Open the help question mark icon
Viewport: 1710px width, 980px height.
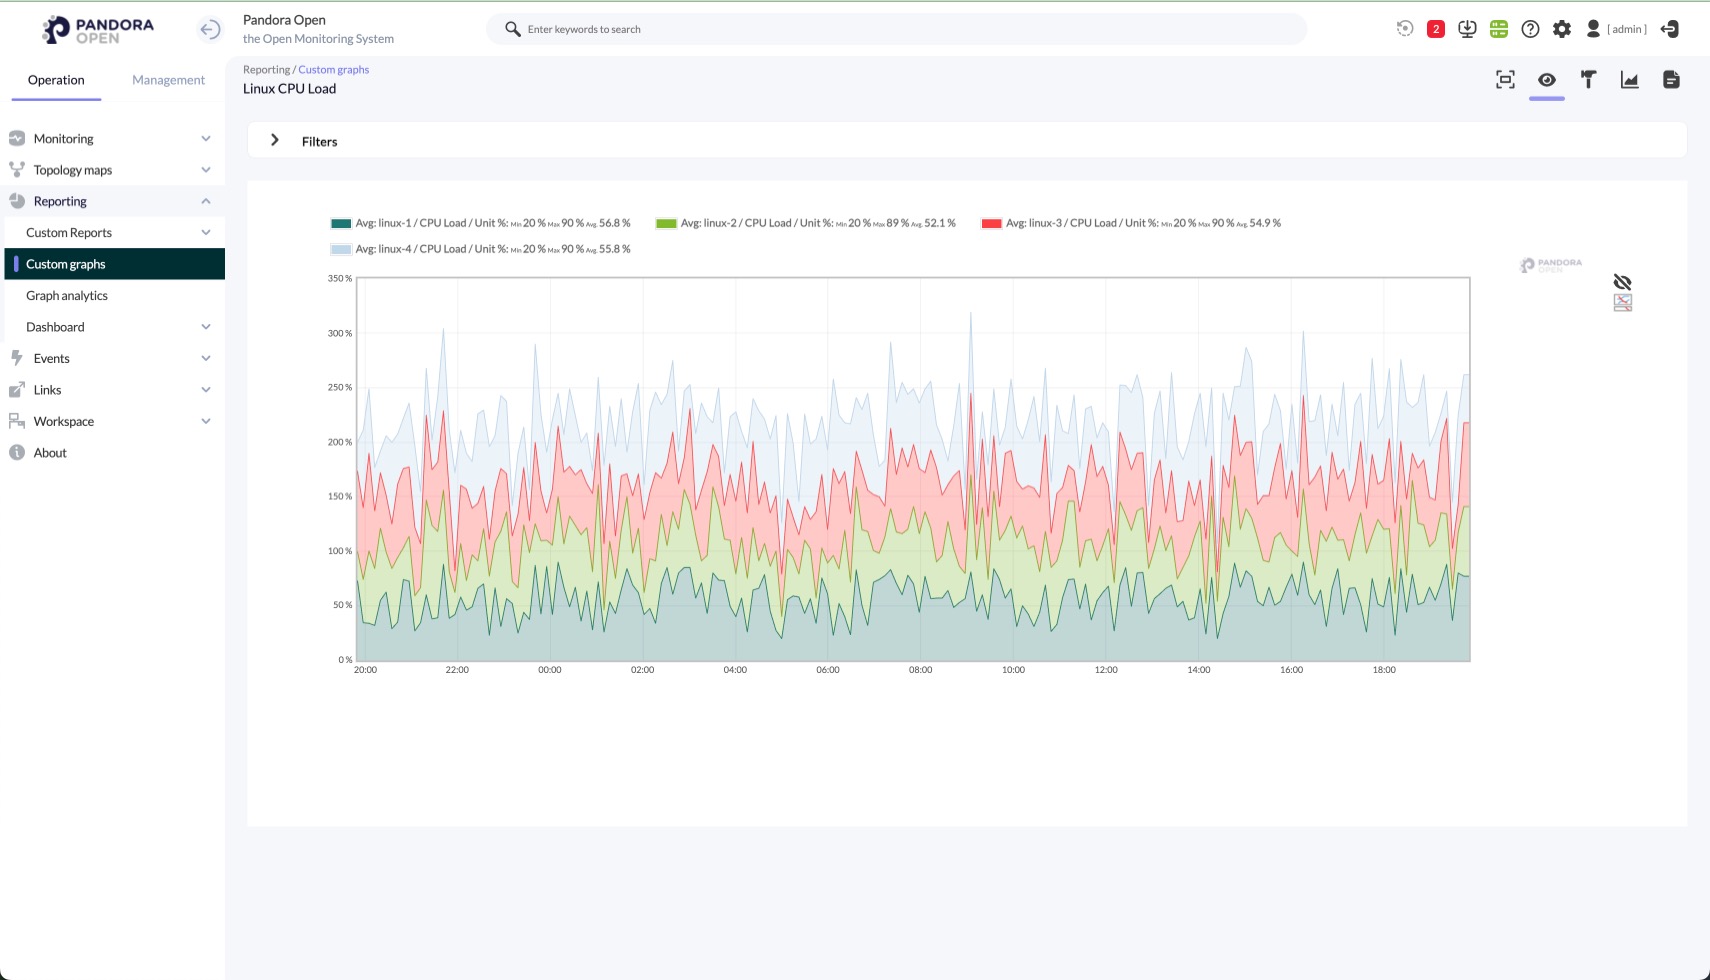(x=1530, y=29)
